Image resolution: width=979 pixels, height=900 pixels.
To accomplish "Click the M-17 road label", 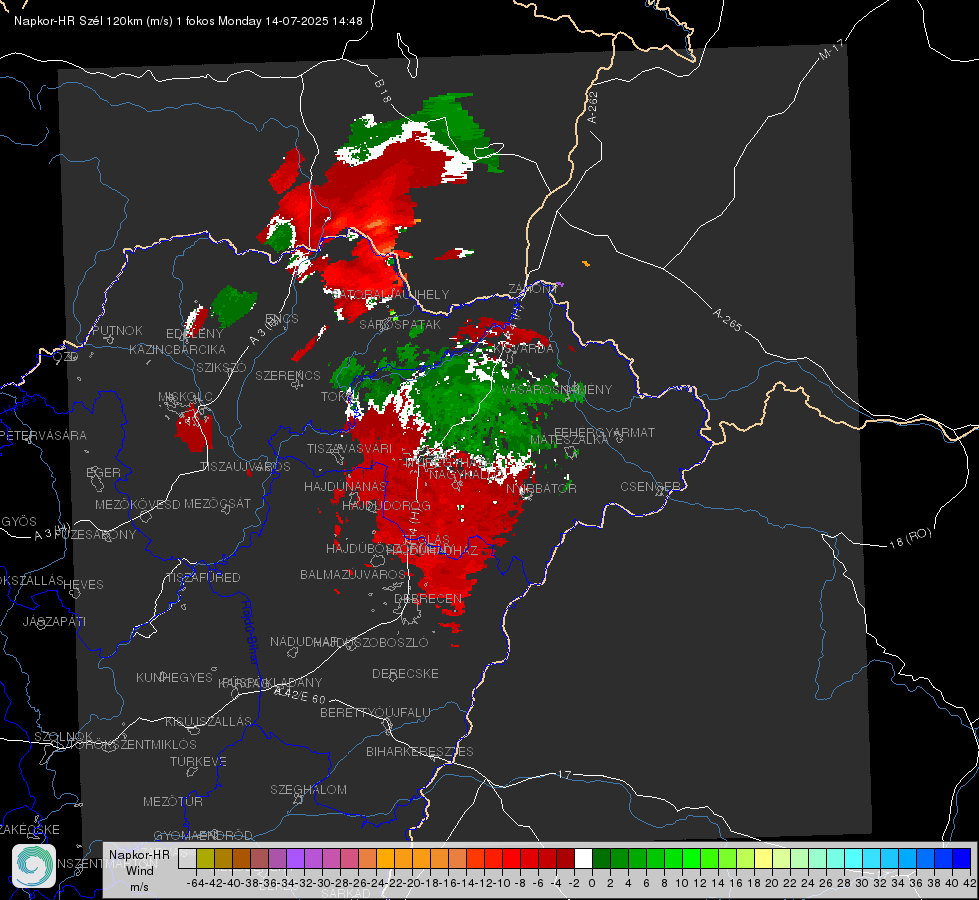I will [x=831, y=49].
